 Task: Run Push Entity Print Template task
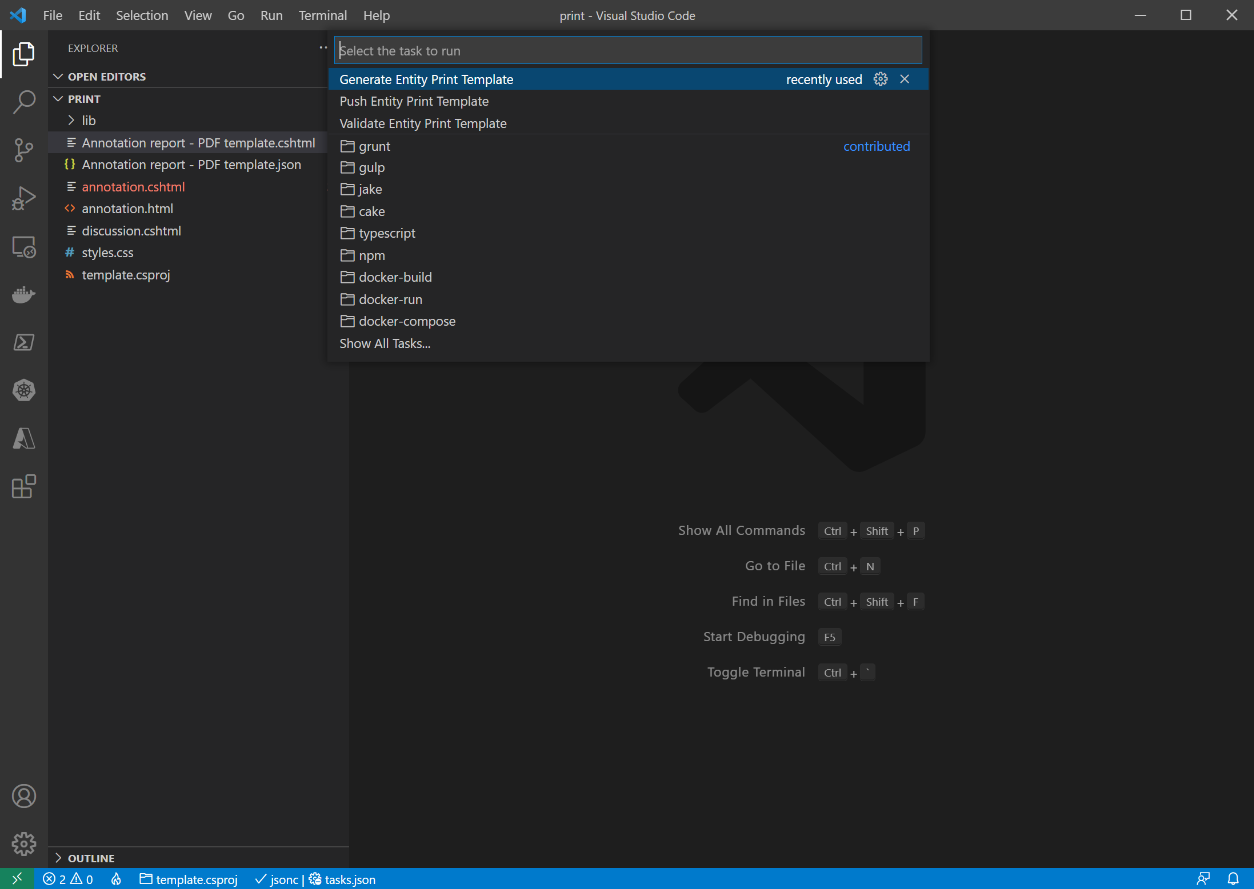629,101
